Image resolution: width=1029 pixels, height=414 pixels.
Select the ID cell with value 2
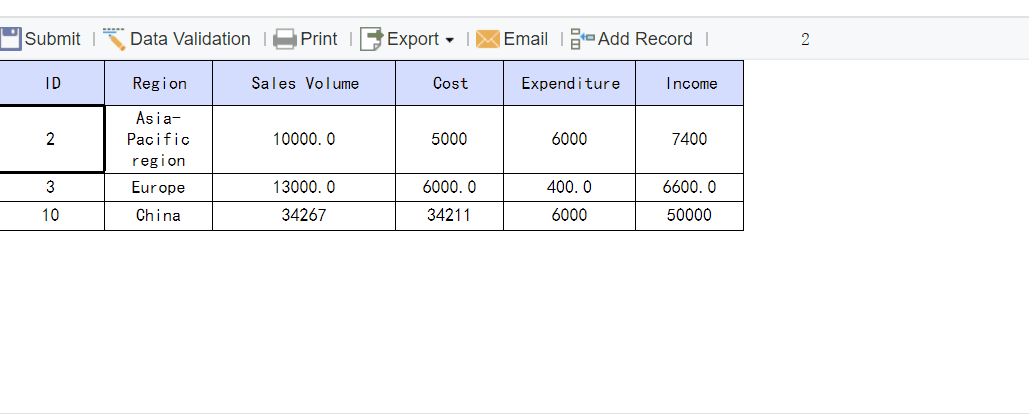pyautogui.click(x=51, y=139)
